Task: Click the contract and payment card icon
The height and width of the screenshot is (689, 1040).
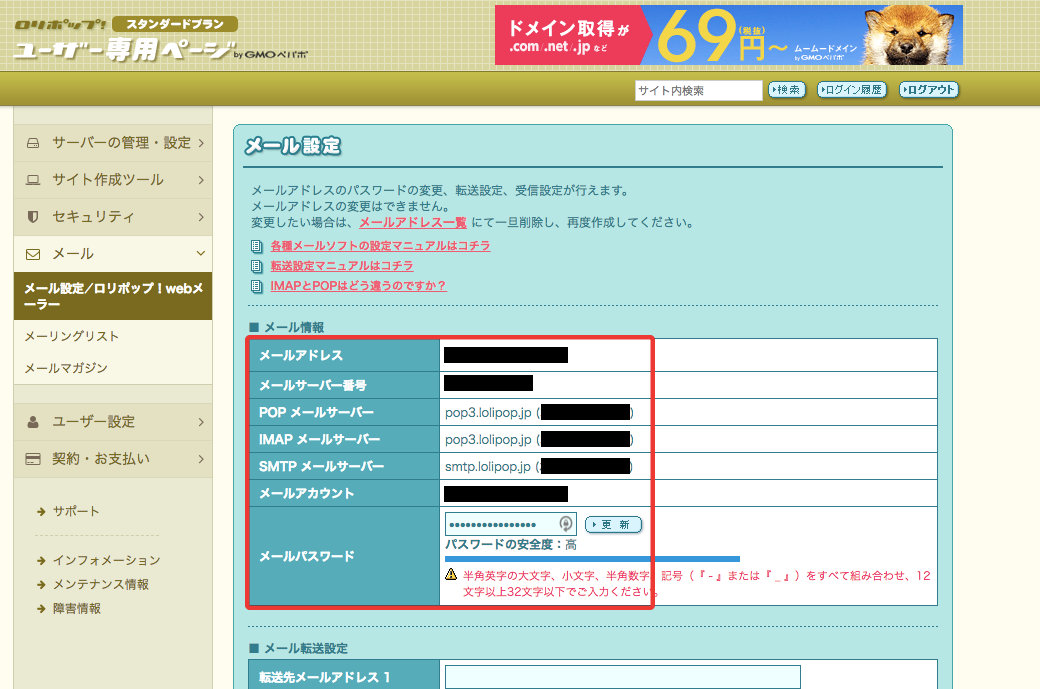Action: click(33, 459)
